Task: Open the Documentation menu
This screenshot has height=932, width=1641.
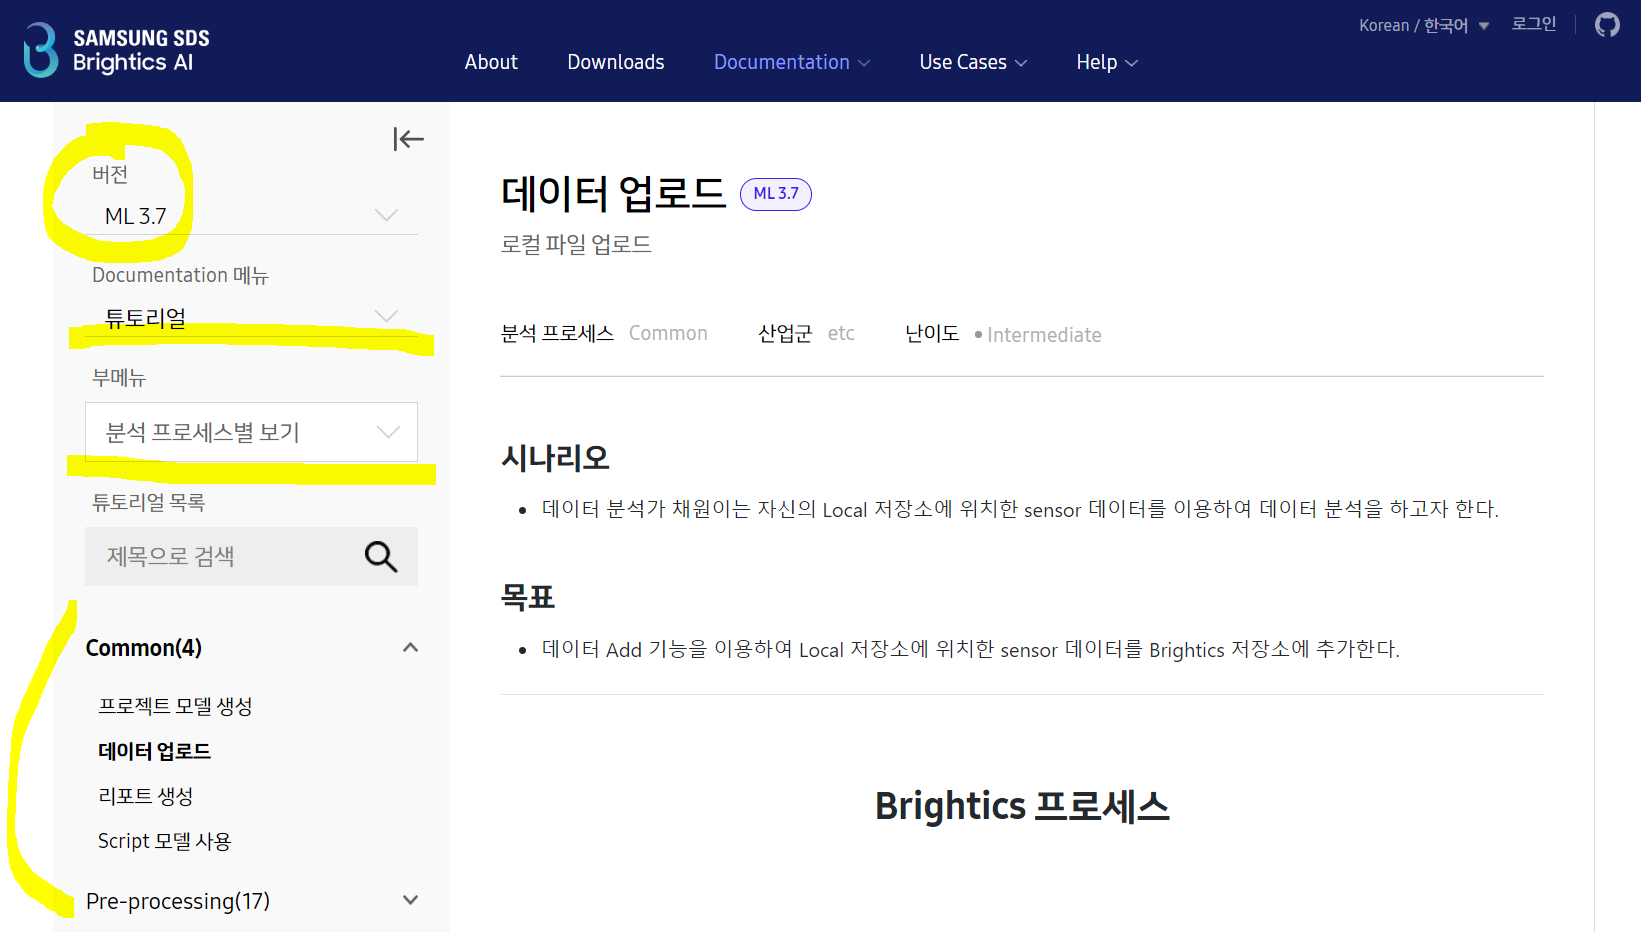Action: pos(792,62)
